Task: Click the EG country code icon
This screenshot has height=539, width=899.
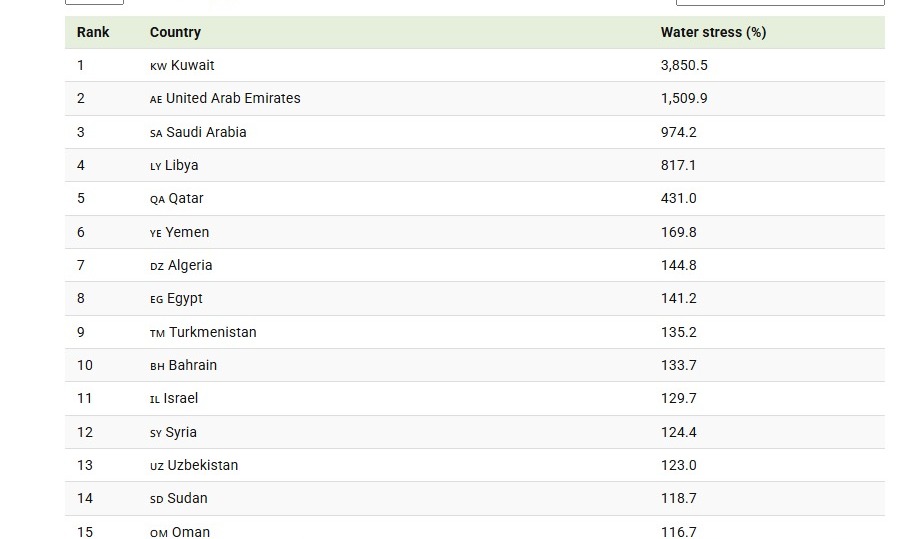Action: [157, 299]
